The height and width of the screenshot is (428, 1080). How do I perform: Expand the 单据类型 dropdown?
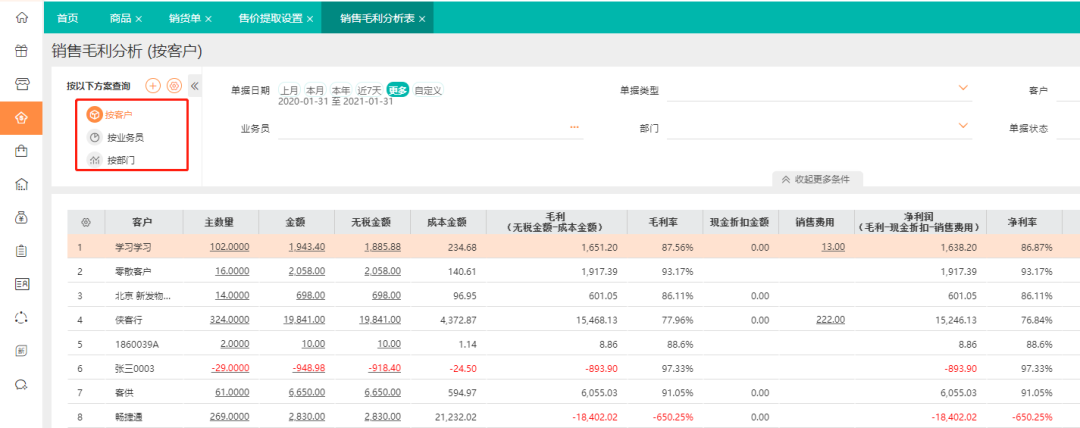click(x=963, y=89)
